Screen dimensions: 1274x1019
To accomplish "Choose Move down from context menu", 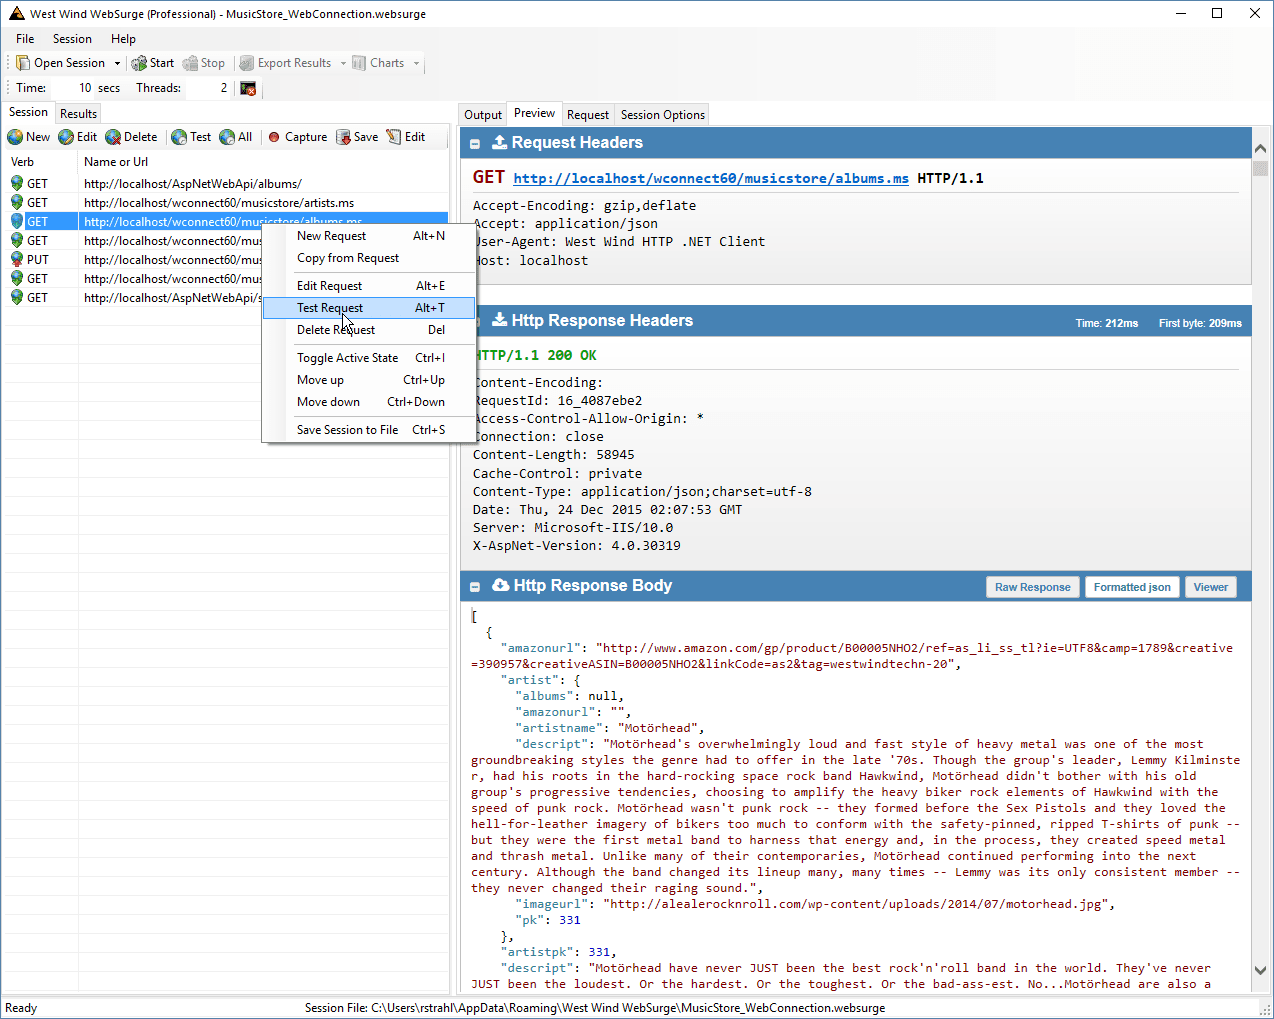I will pyautogui.click(x=370, y=402).
